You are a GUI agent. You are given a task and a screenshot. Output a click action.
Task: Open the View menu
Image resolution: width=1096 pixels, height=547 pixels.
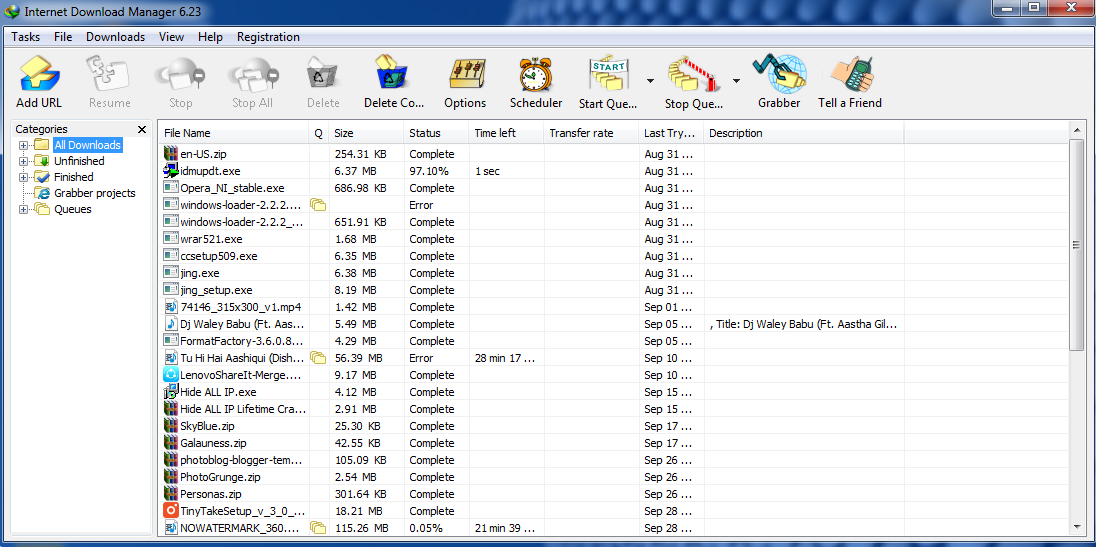pyautogui.click(x=171, y=37)
